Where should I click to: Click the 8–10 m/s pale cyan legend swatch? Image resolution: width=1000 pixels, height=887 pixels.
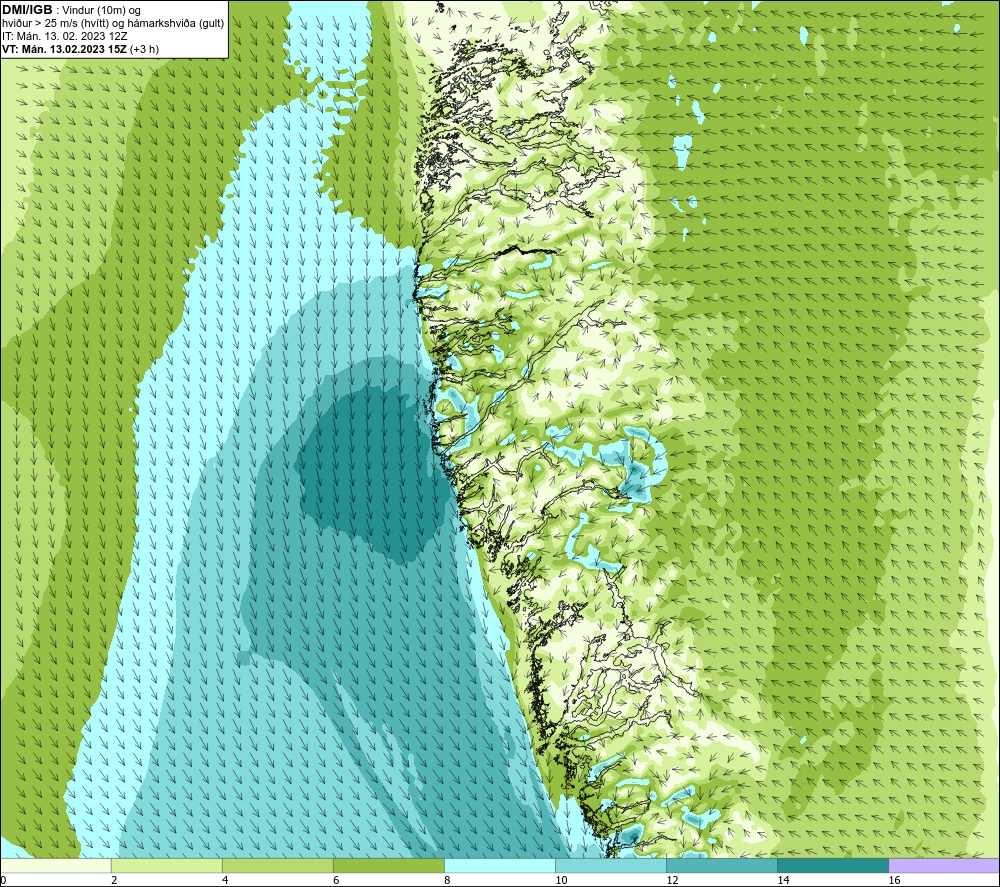[500, 865]
